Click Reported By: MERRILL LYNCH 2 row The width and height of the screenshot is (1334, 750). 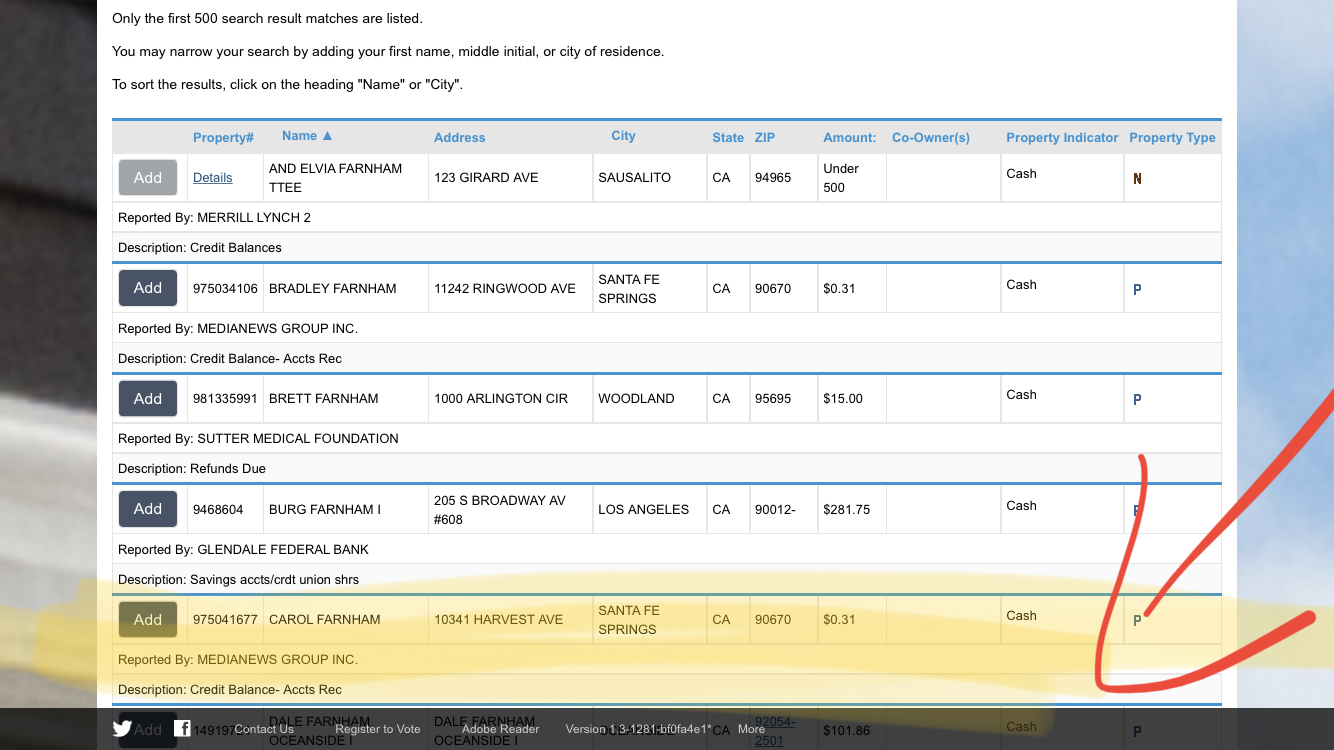pyautogui.click(x=667, y=217)
